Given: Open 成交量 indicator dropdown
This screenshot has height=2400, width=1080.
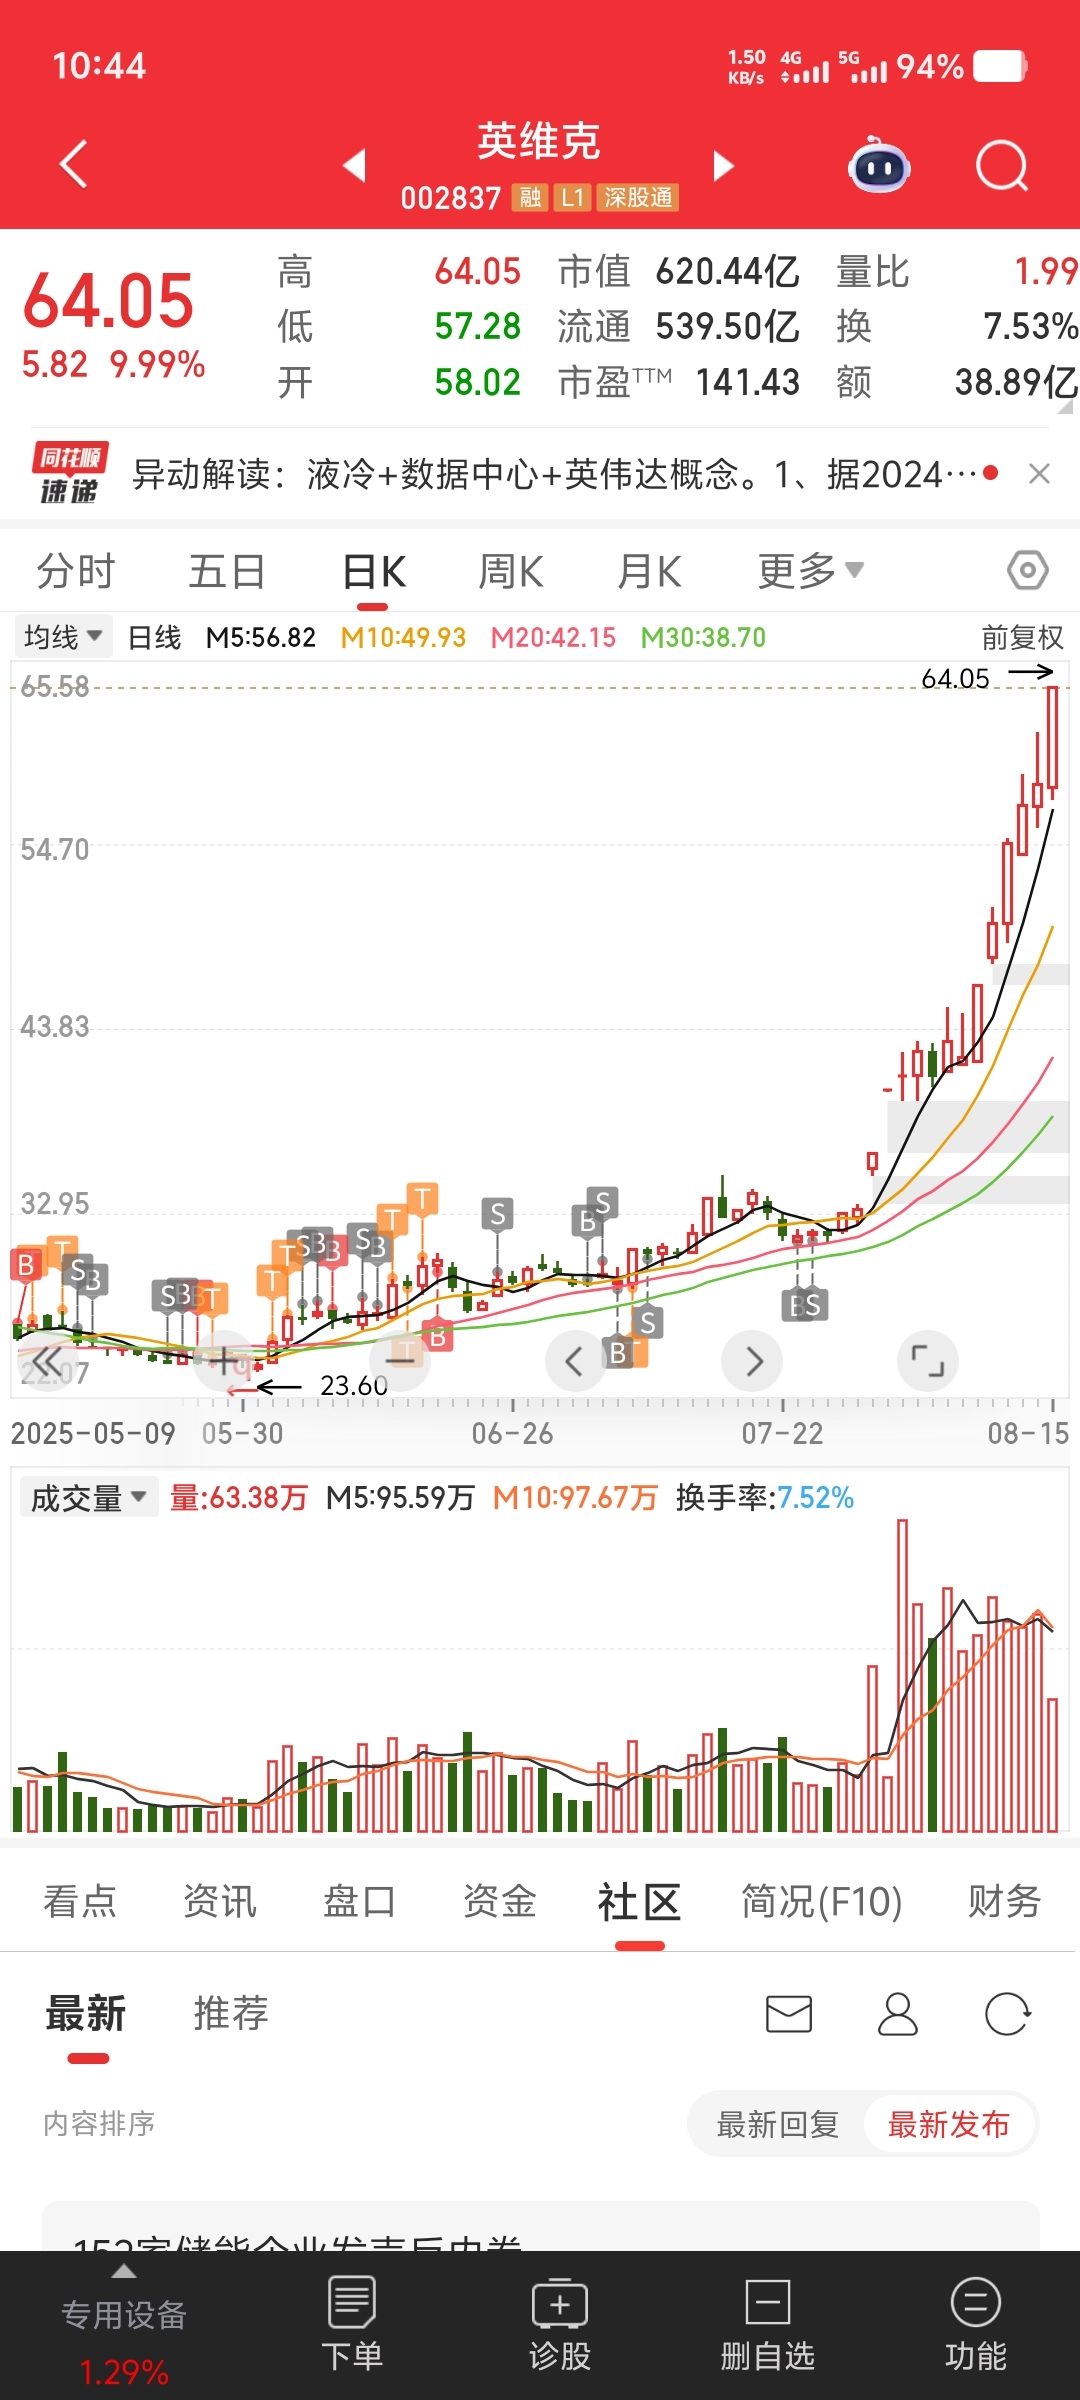Looking at the screenshot, I should pos(88,1497).
